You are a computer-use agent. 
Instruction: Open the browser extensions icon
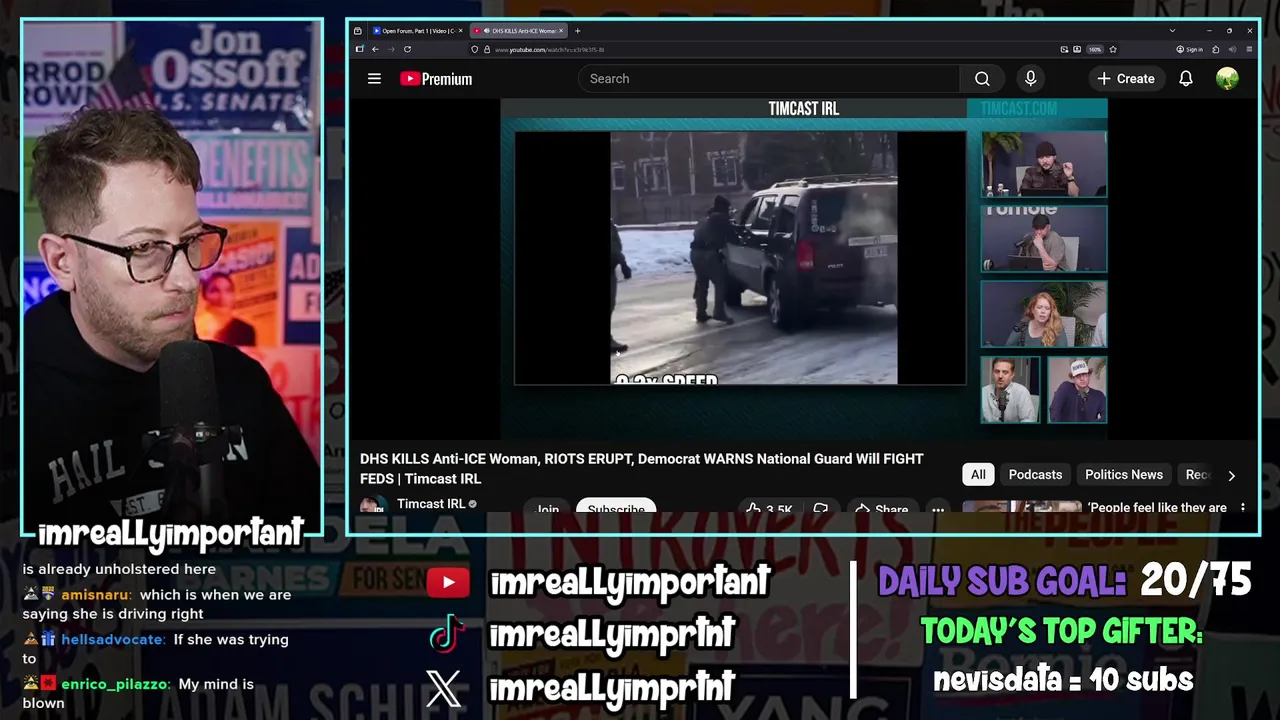1215,49
